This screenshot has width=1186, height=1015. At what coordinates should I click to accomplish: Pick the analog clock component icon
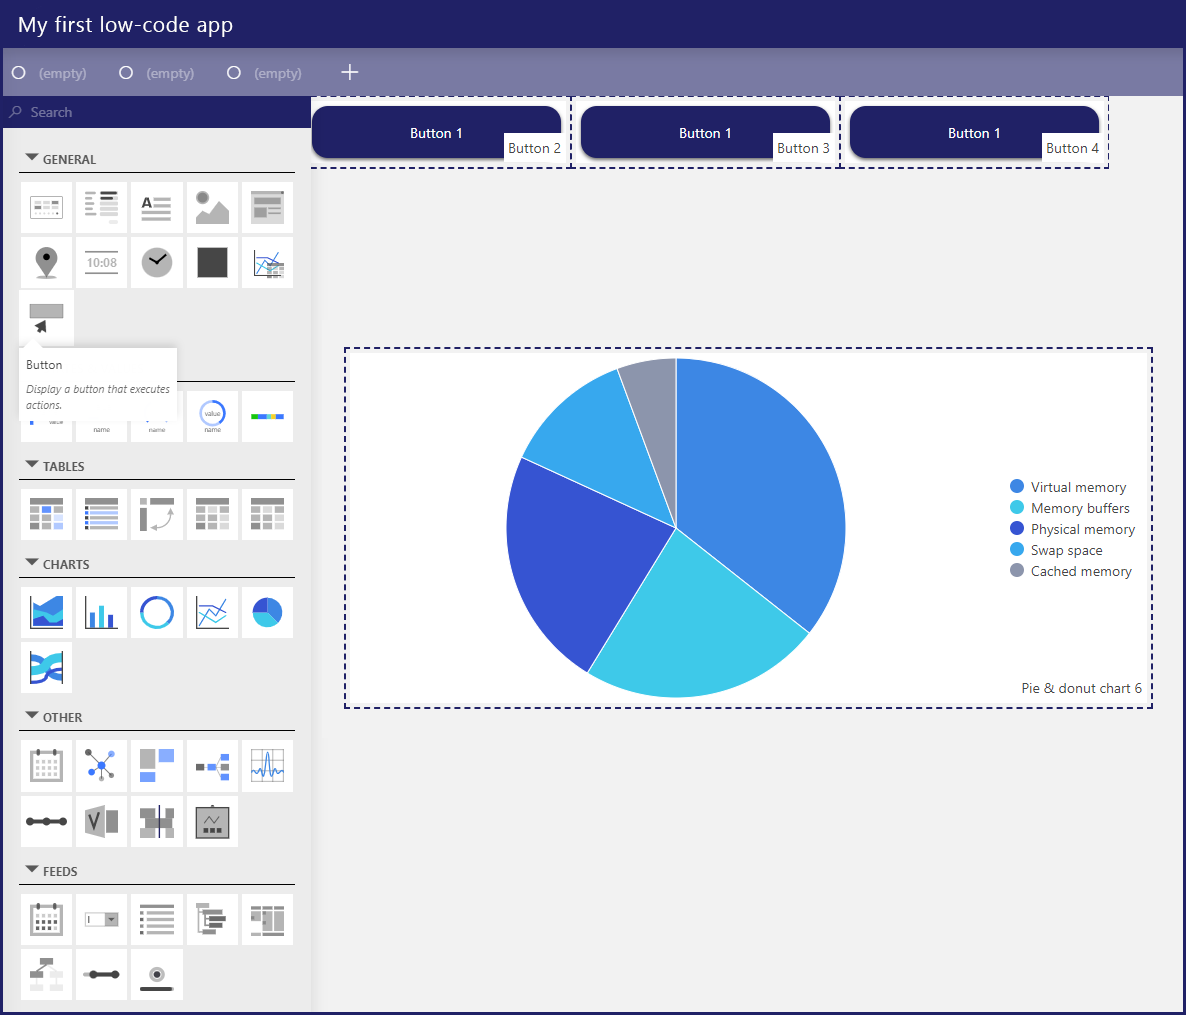[157, 262]
